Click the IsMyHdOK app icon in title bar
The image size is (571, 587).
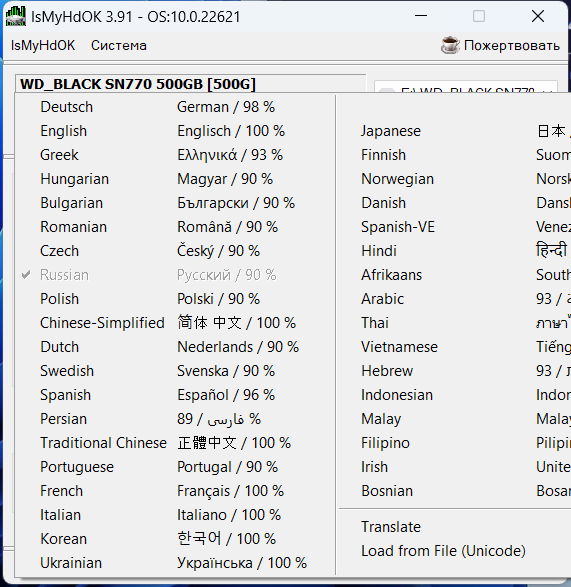[16, 16]
